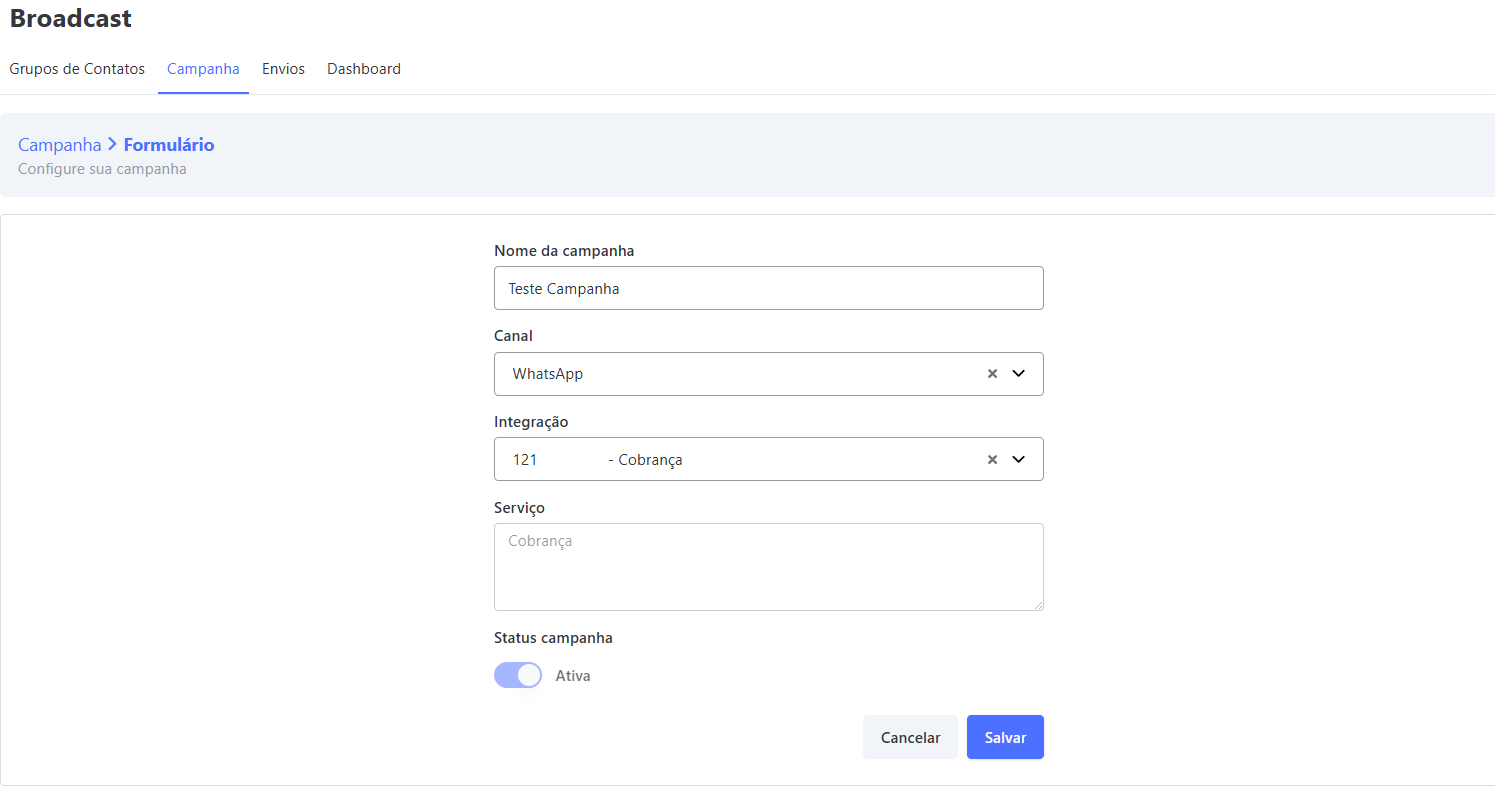
Task: Expand the Integração dropdown arrow
Action: click(x=1019, y=460)
